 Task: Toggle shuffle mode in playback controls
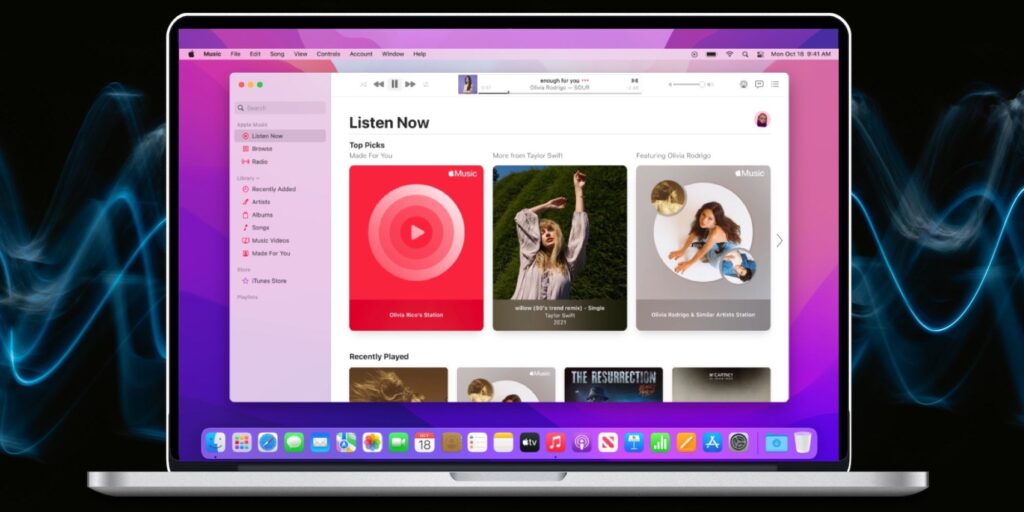pyautogui.click(x=363, y=84)
